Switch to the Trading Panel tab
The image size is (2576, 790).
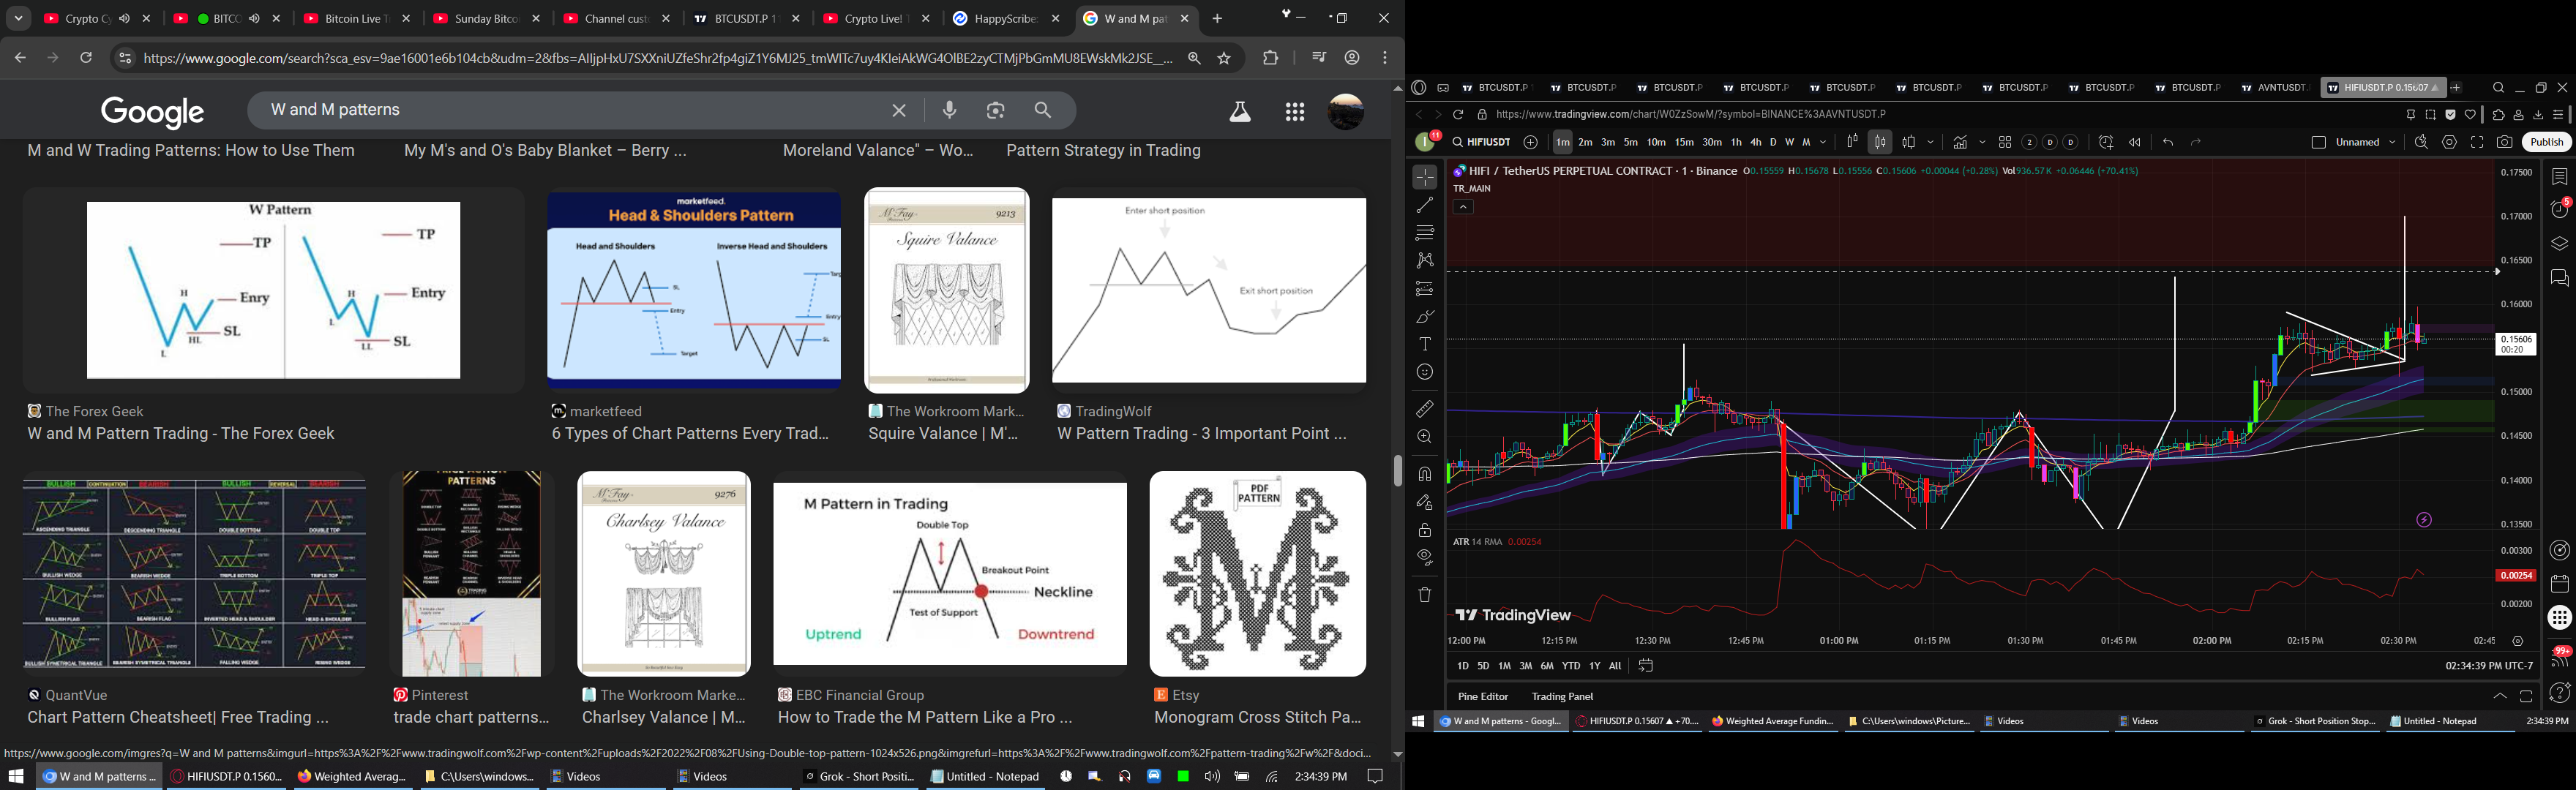point(1562,696)
